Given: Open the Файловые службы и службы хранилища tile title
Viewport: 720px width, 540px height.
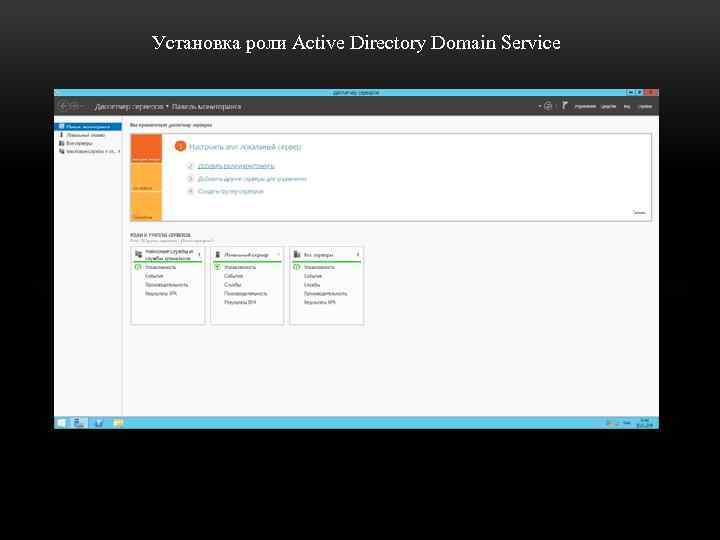Looking at the screenshot, I should [x=169, y=255].
